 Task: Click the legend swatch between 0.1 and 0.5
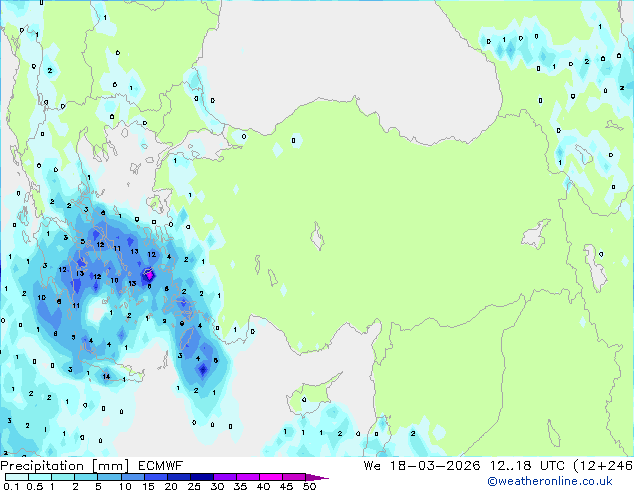click(17, 477)
